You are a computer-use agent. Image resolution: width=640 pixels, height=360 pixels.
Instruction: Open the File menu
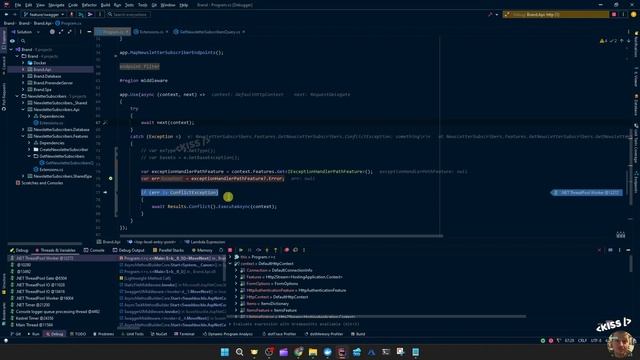click(18, 5)
